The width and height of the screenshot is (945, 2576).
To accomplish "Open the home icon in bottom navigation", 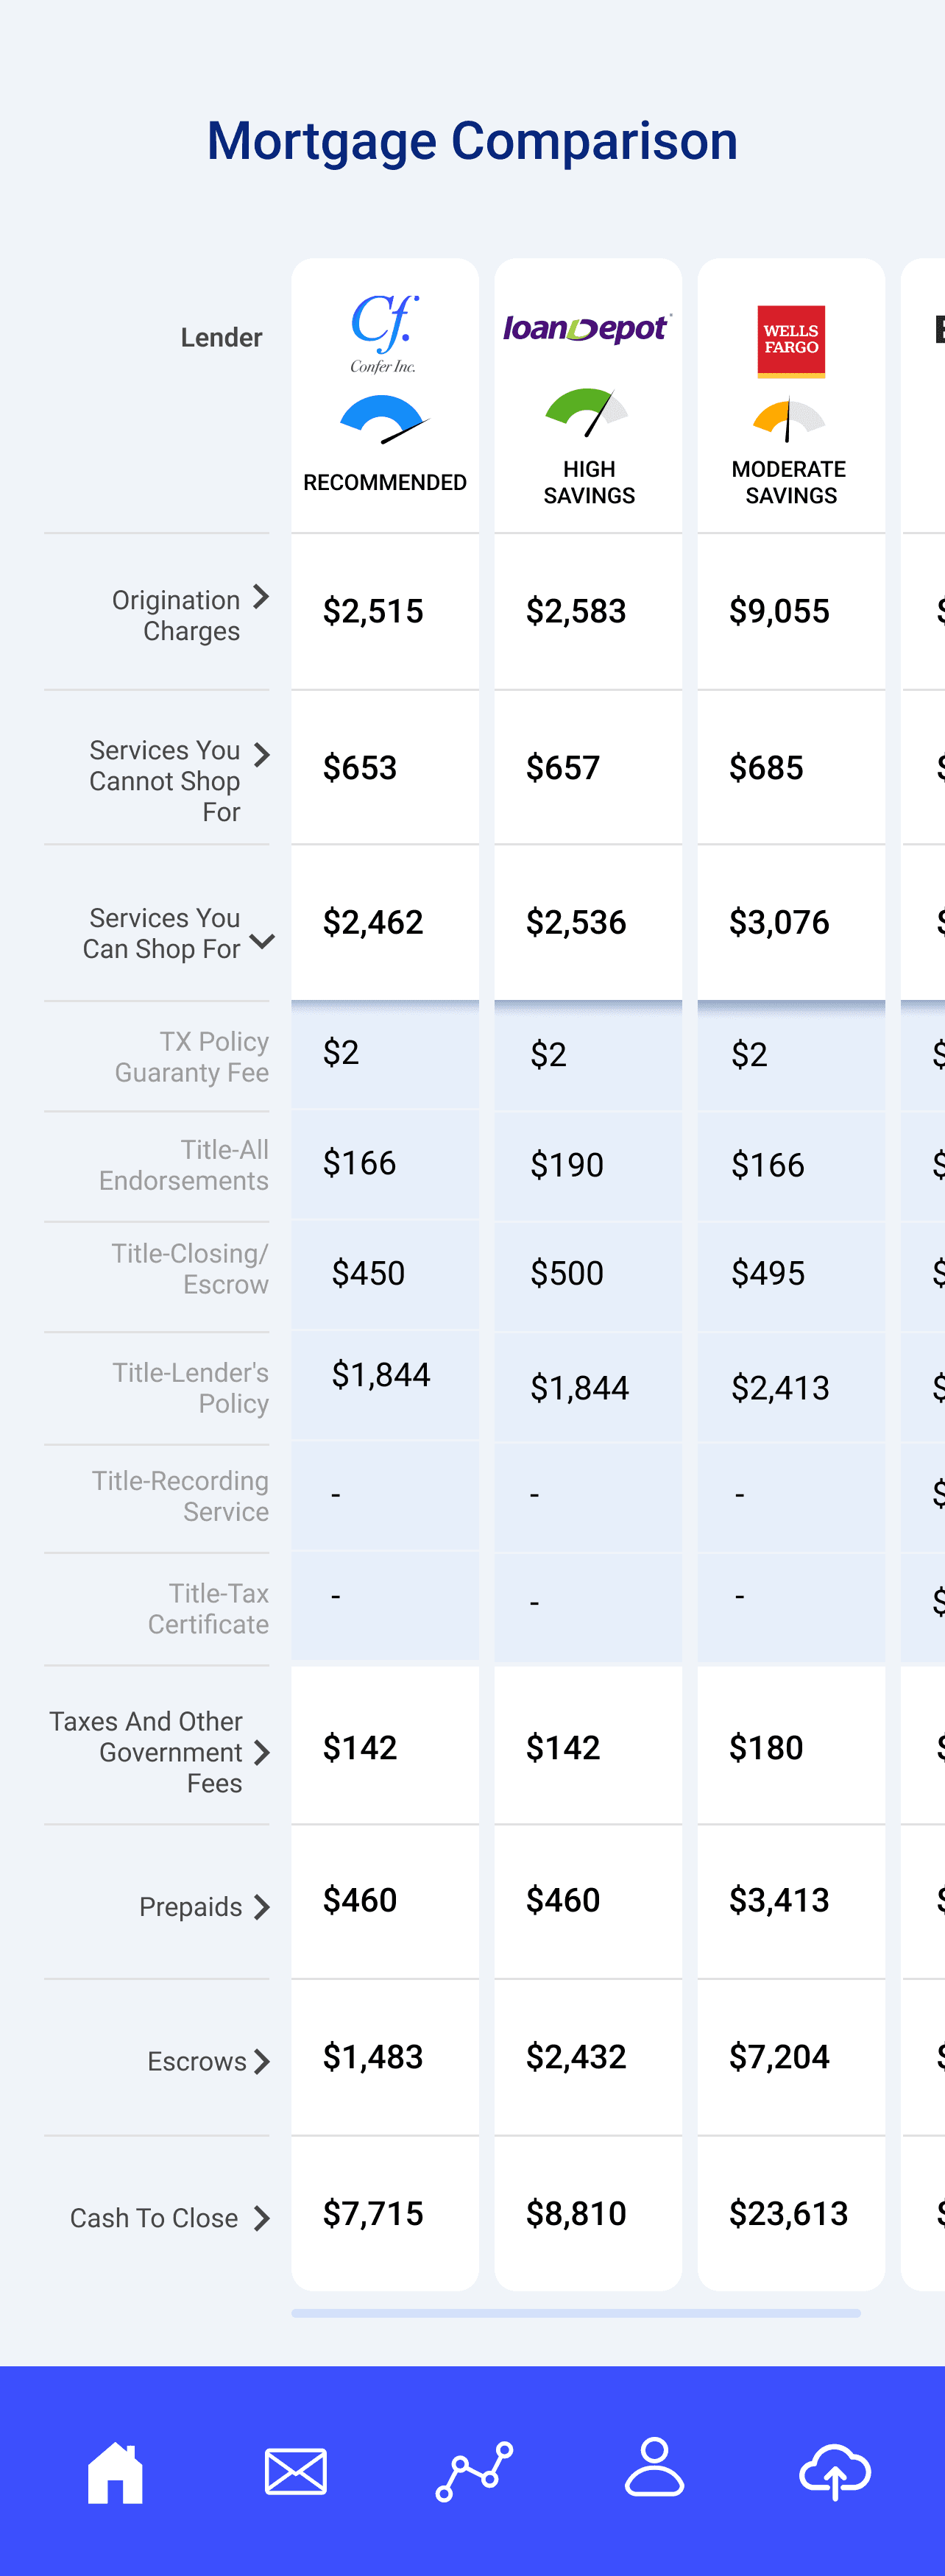I will point(115,2471).
